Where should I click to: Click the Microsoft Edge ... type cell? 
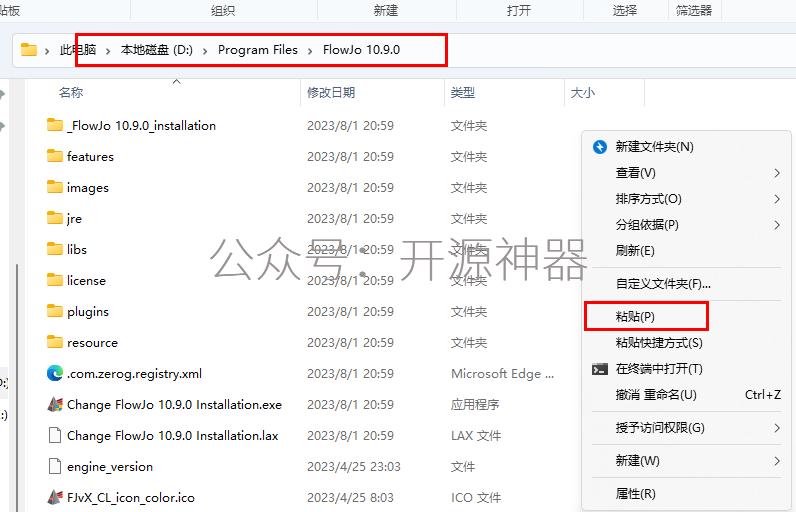503,374
